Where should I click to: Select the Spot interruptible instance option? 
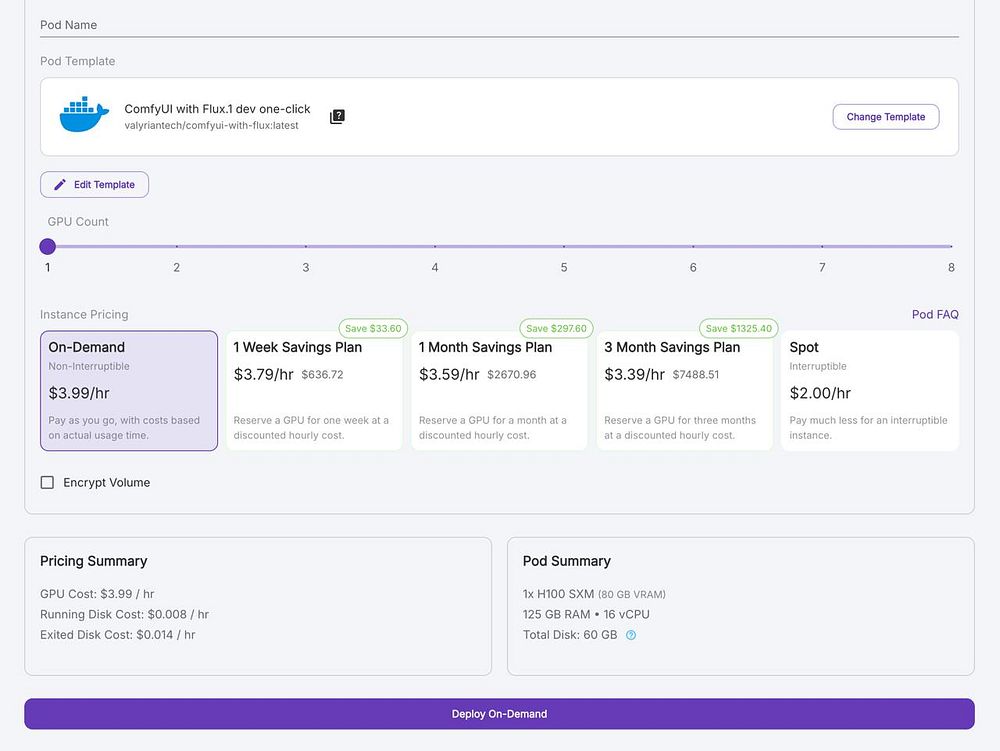869,391
